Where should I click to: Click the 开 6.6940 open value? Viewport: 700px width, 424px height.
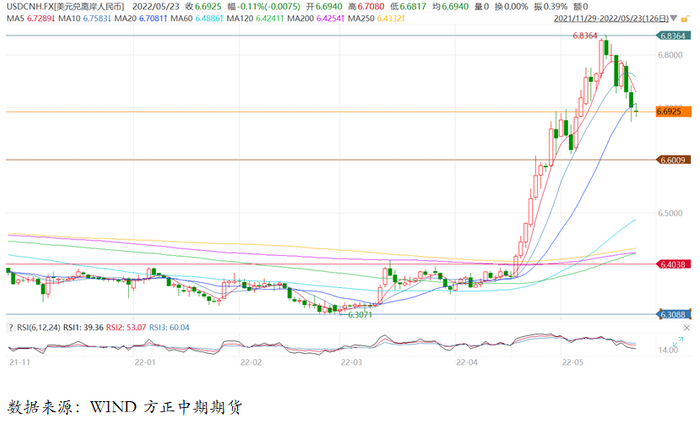point(324,7)
